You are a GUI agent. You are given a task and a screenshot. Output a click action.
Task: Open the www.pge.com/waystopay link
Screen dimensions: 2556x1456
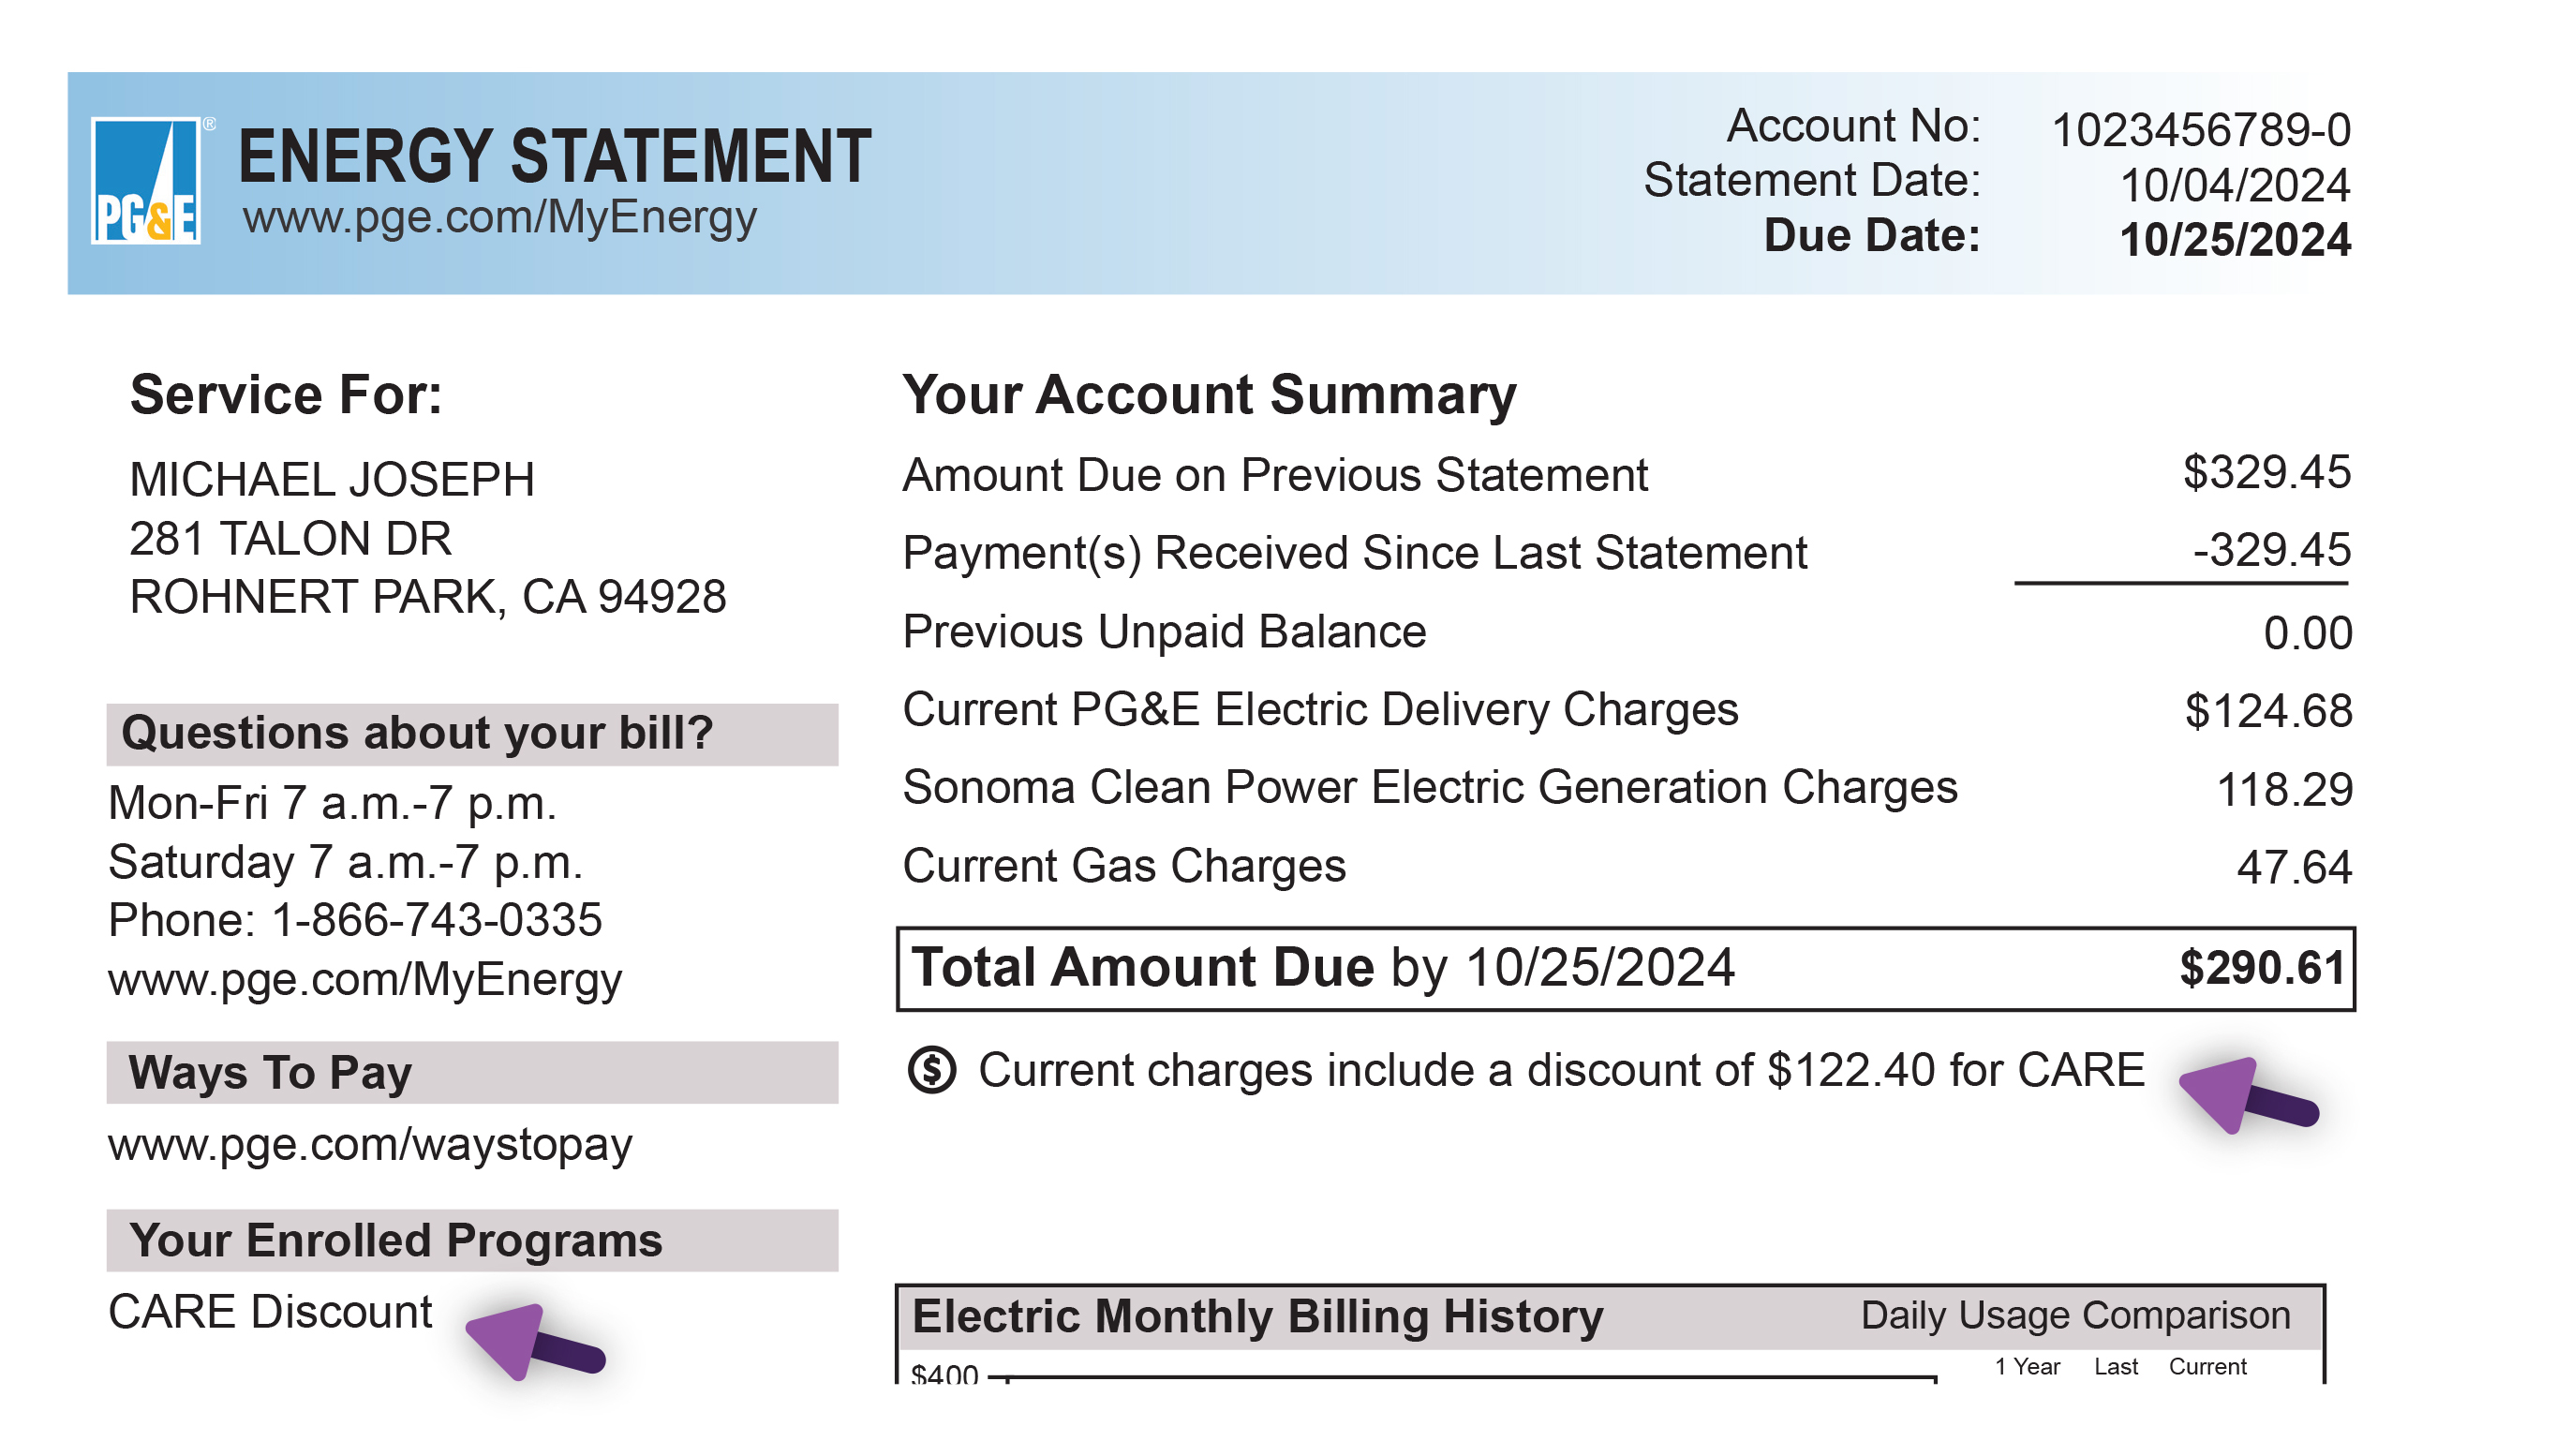click(x=370, y=1144)
